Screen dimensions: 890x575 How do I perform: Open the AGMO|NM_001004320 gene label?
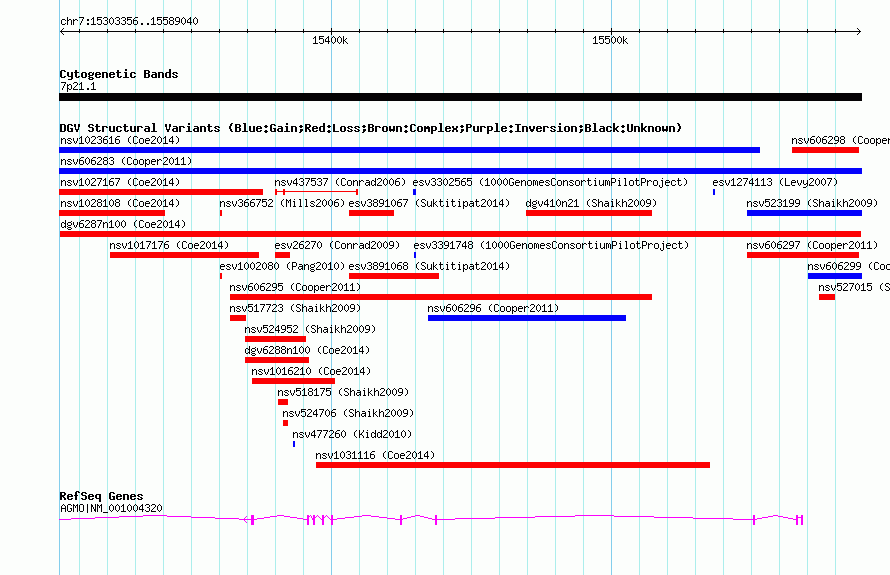(x=111, y=508)
